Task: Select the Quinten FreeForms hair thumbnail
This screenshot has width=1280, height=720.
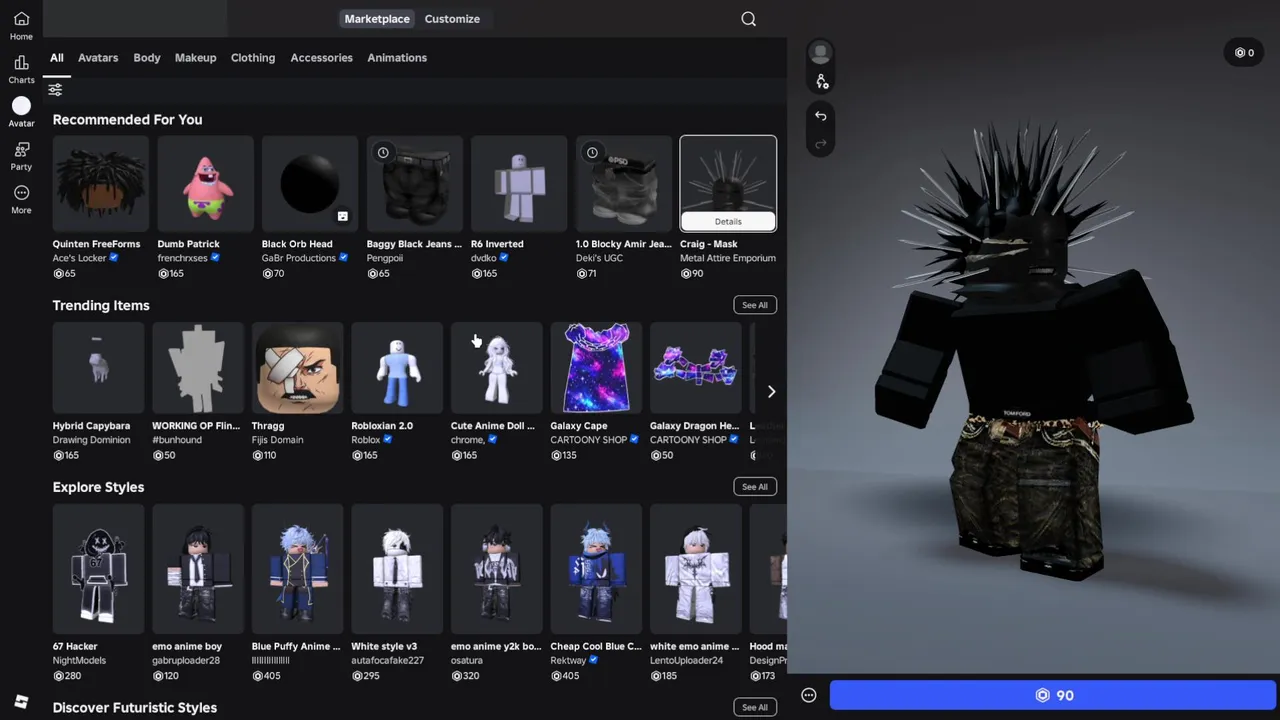Action: click(x=101, y=184)
